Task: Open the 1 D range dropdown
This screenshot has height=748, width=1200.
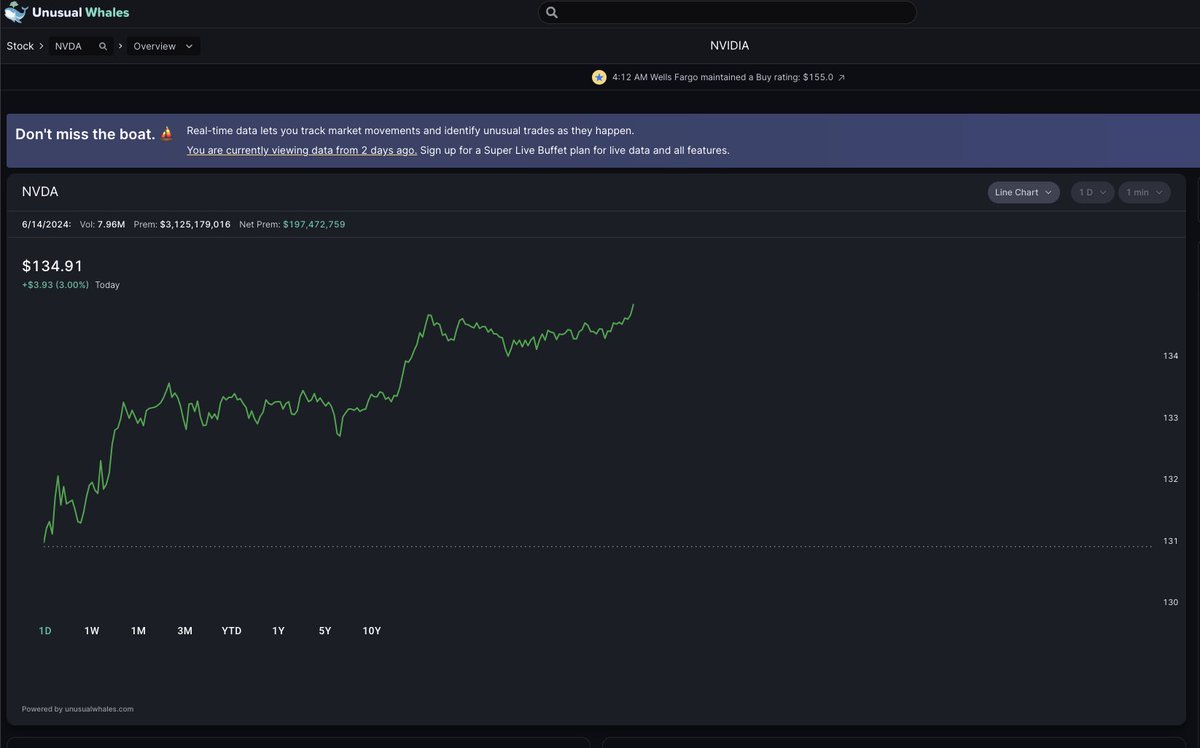Action: pos(1092,192)
